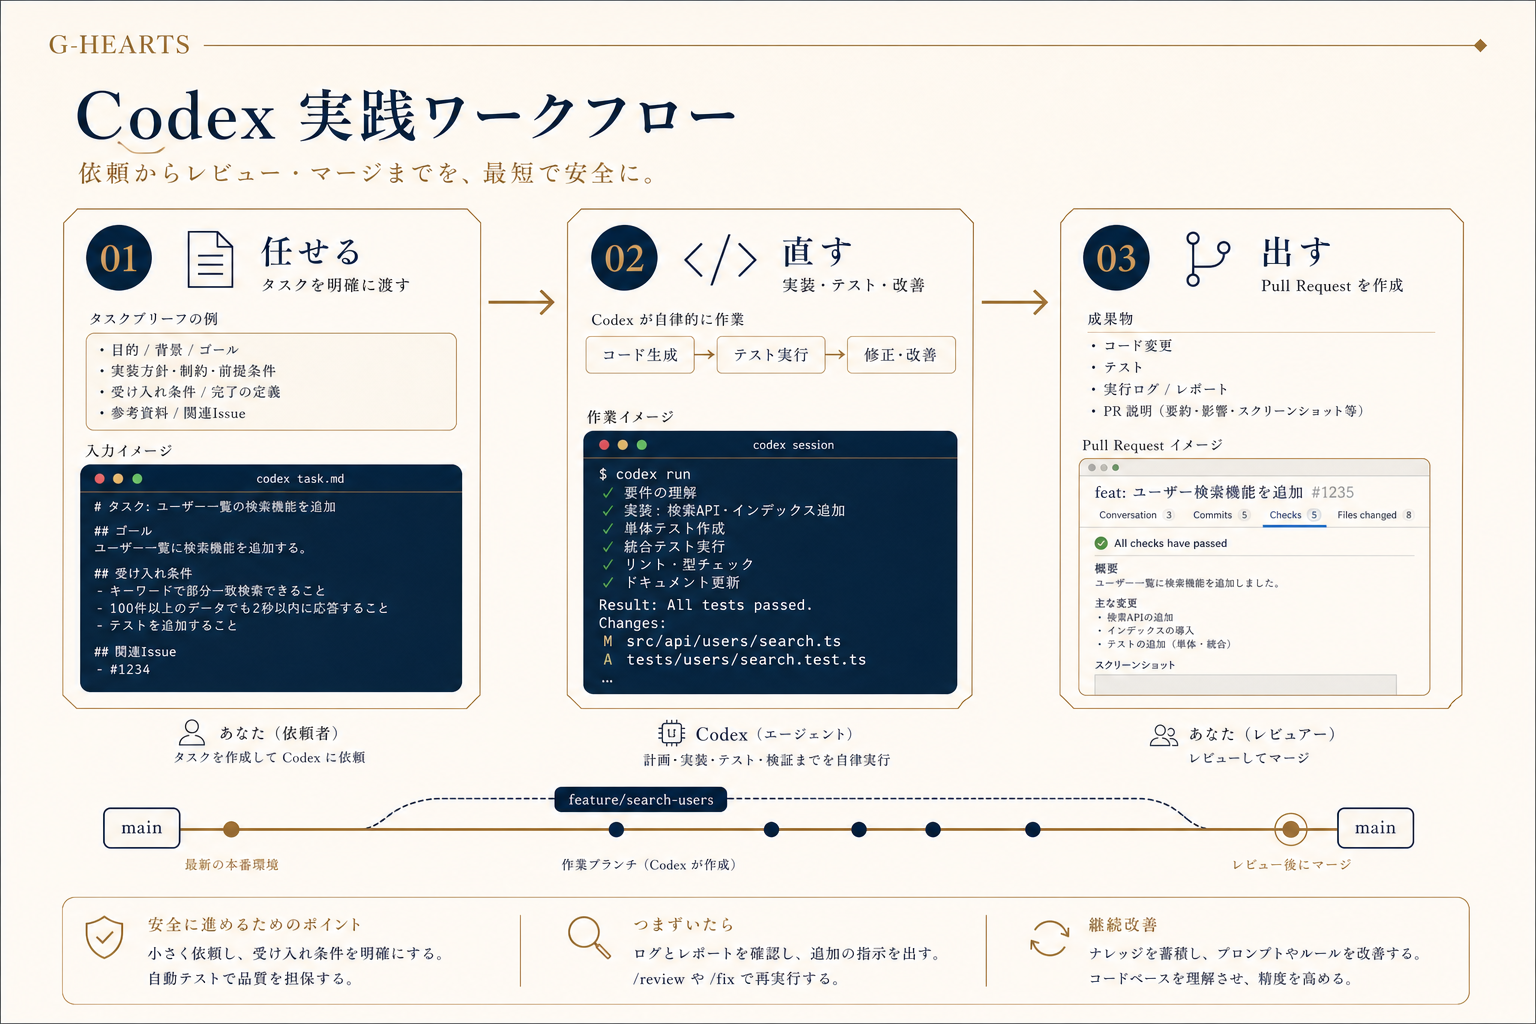
Task: Click the All checks have passed text
Action: [1170, 543]
